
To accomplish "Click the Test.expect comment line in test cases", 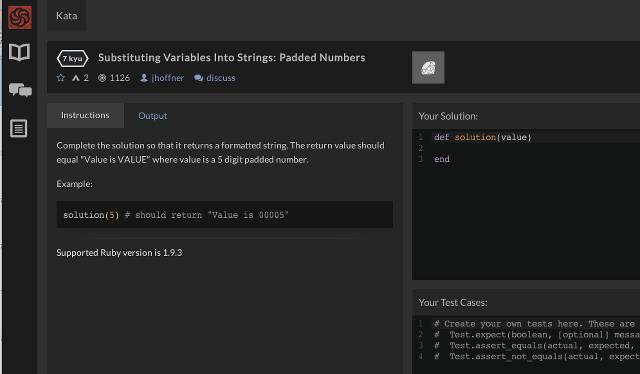I will tap(537, 335).
